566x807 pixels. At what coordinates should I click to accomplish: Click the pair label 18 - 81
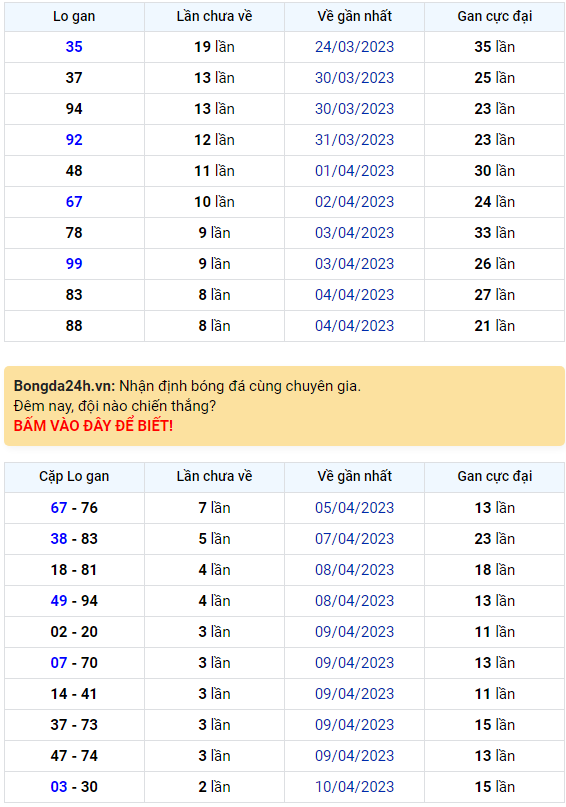click(74, 570)
